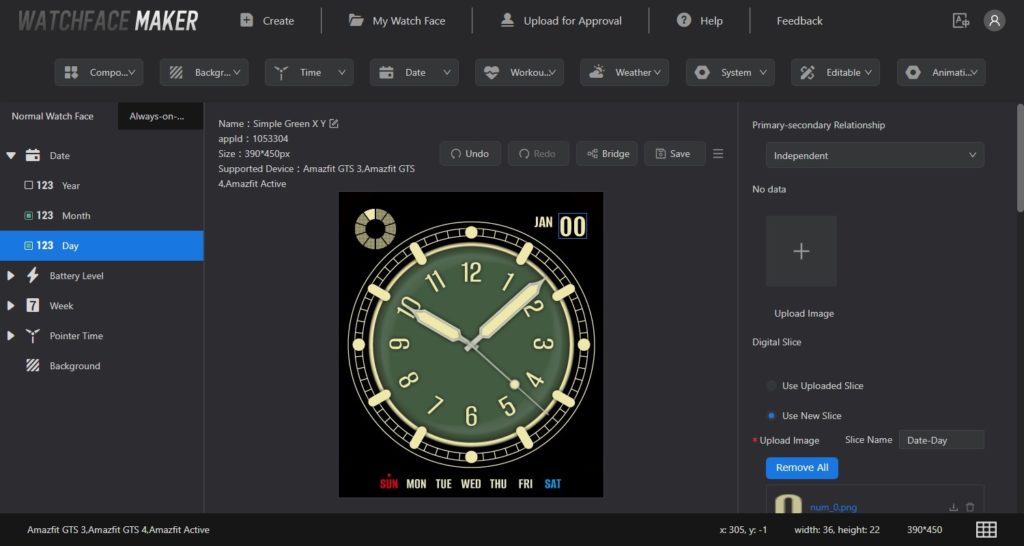Screen dimensions: 1024x546
Task: Click the delete icon for num_0.png
Action: (x=970, y=507)
